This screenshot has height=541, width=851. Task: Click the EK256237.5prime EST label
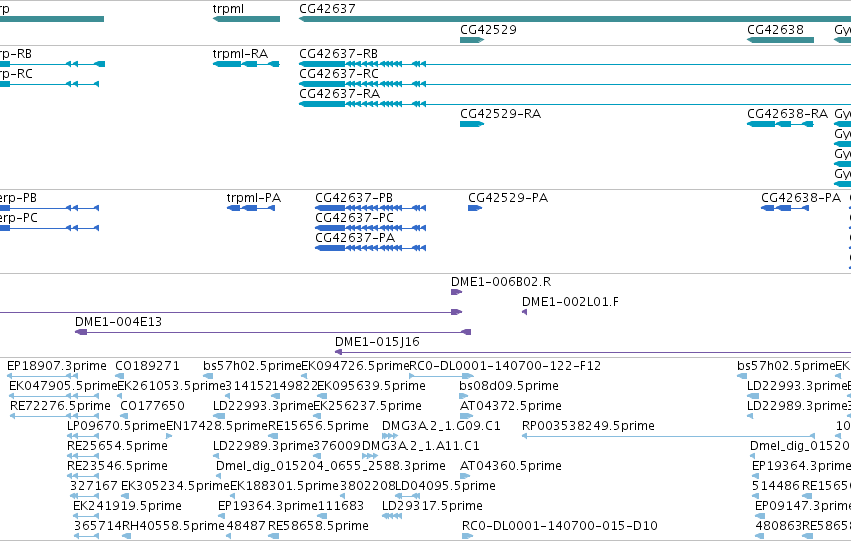pyautogui.click(x=367, y=406)
